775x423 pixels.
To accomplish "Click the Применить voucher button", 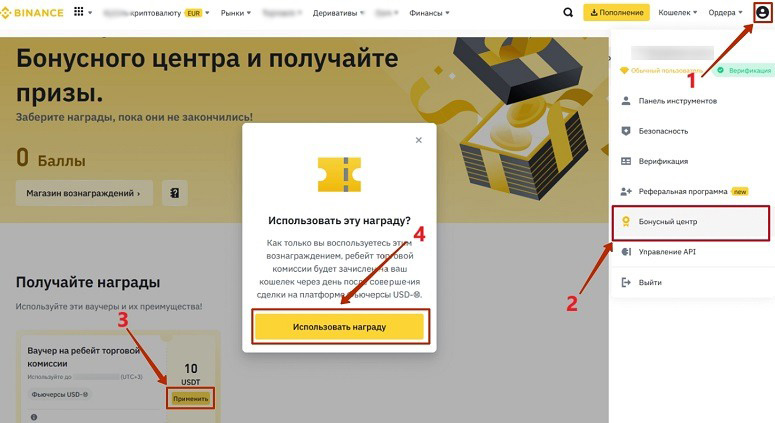I will [190, 398].
